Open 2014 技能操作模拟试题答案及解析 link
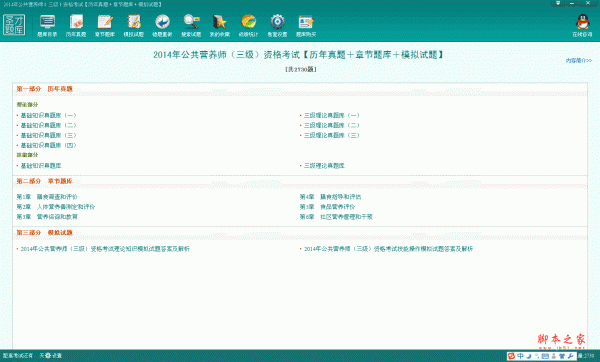 pos(388,249)
